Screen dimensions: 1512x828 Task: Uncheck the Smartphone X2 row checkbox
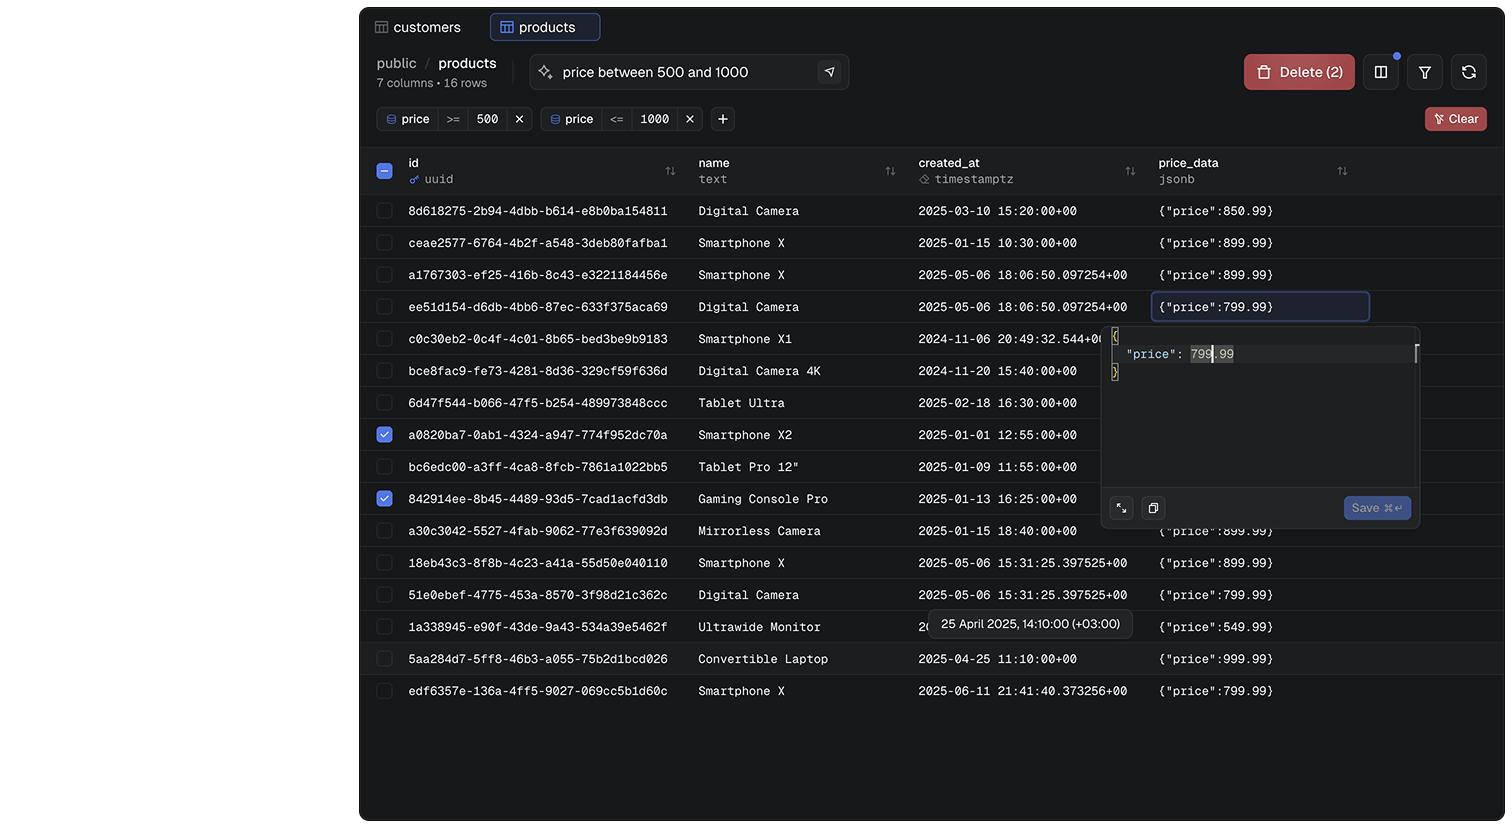point(384,435)
